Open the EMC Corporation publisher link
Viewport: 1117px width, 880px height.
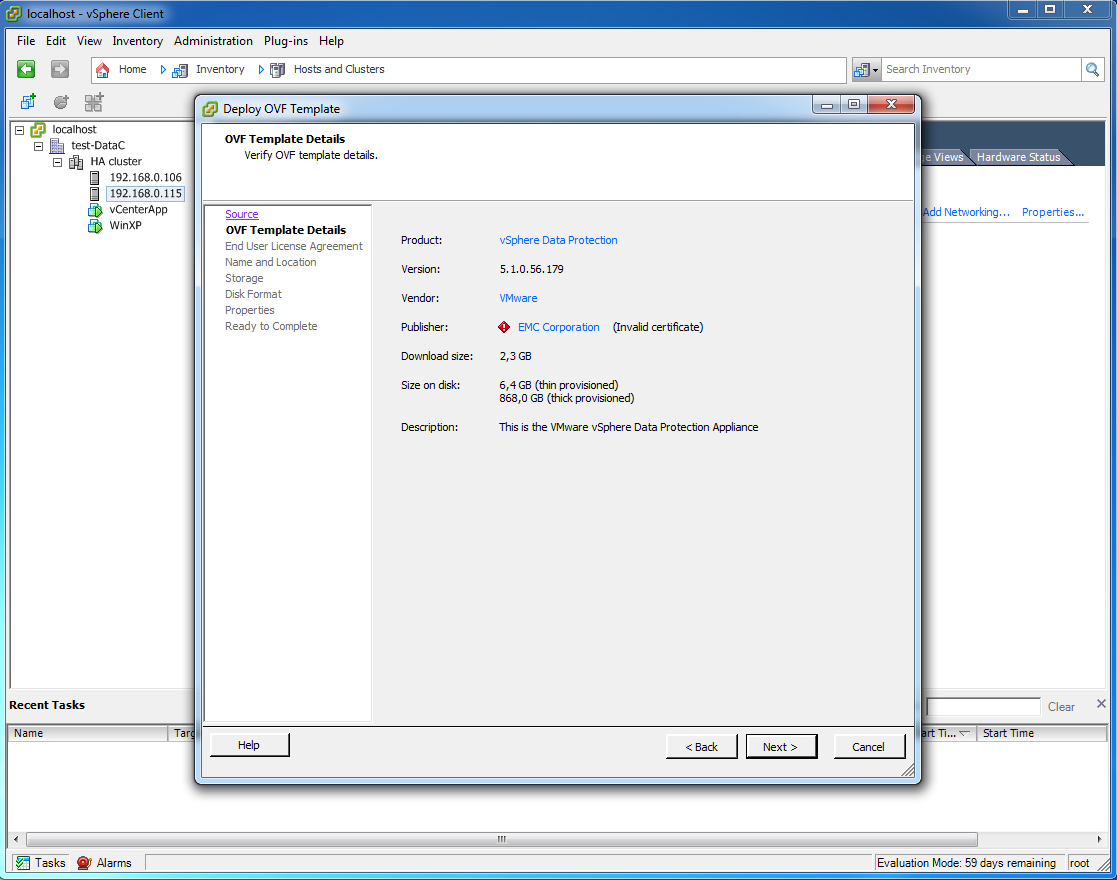coord(558,327)
